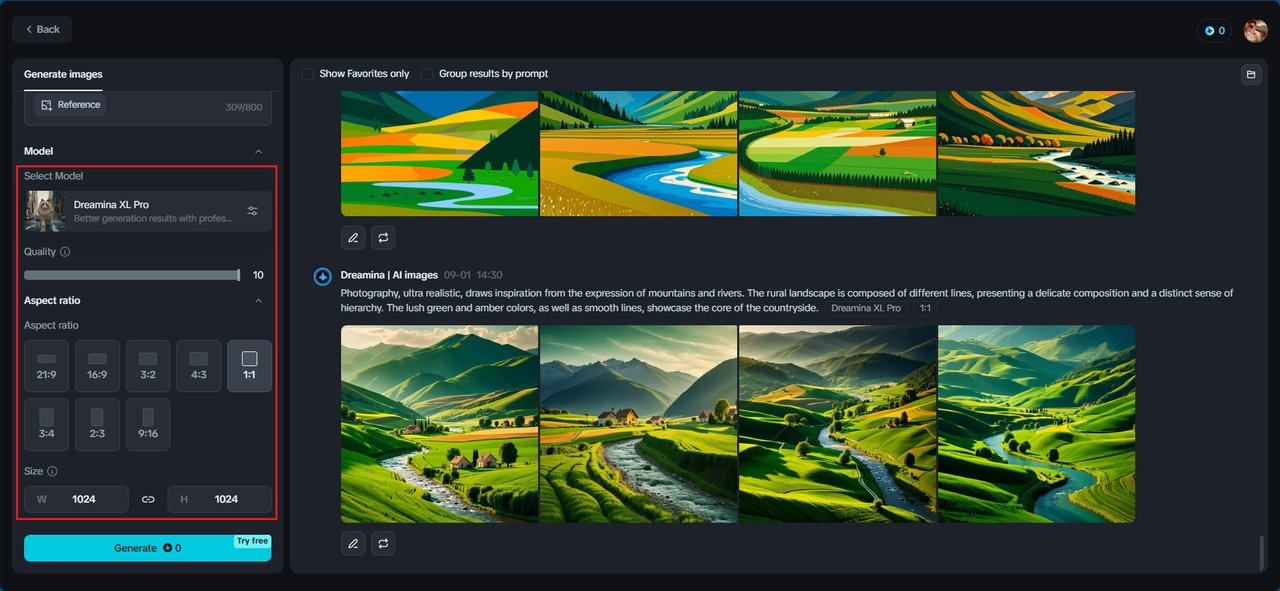Click the width input field
1280x591 pixels.
76,499
